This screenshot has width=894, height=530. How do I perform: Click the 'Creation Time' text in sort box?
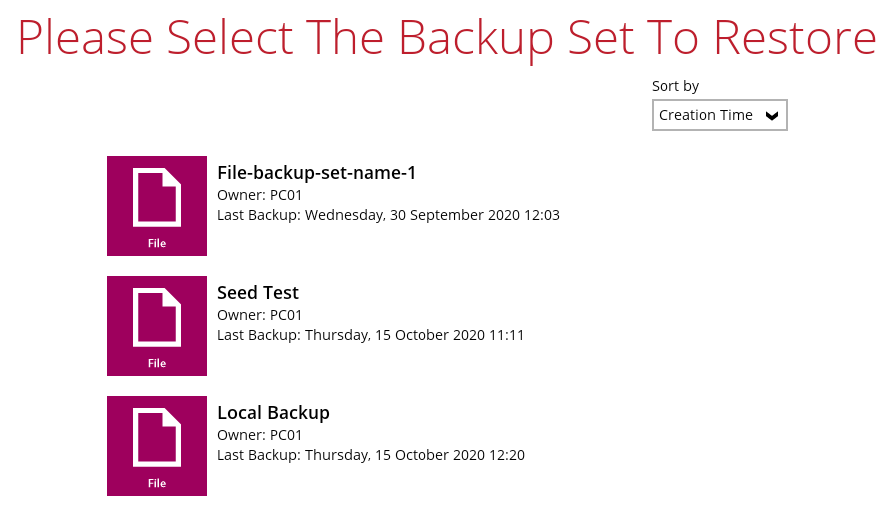click(x=705, y=115)
